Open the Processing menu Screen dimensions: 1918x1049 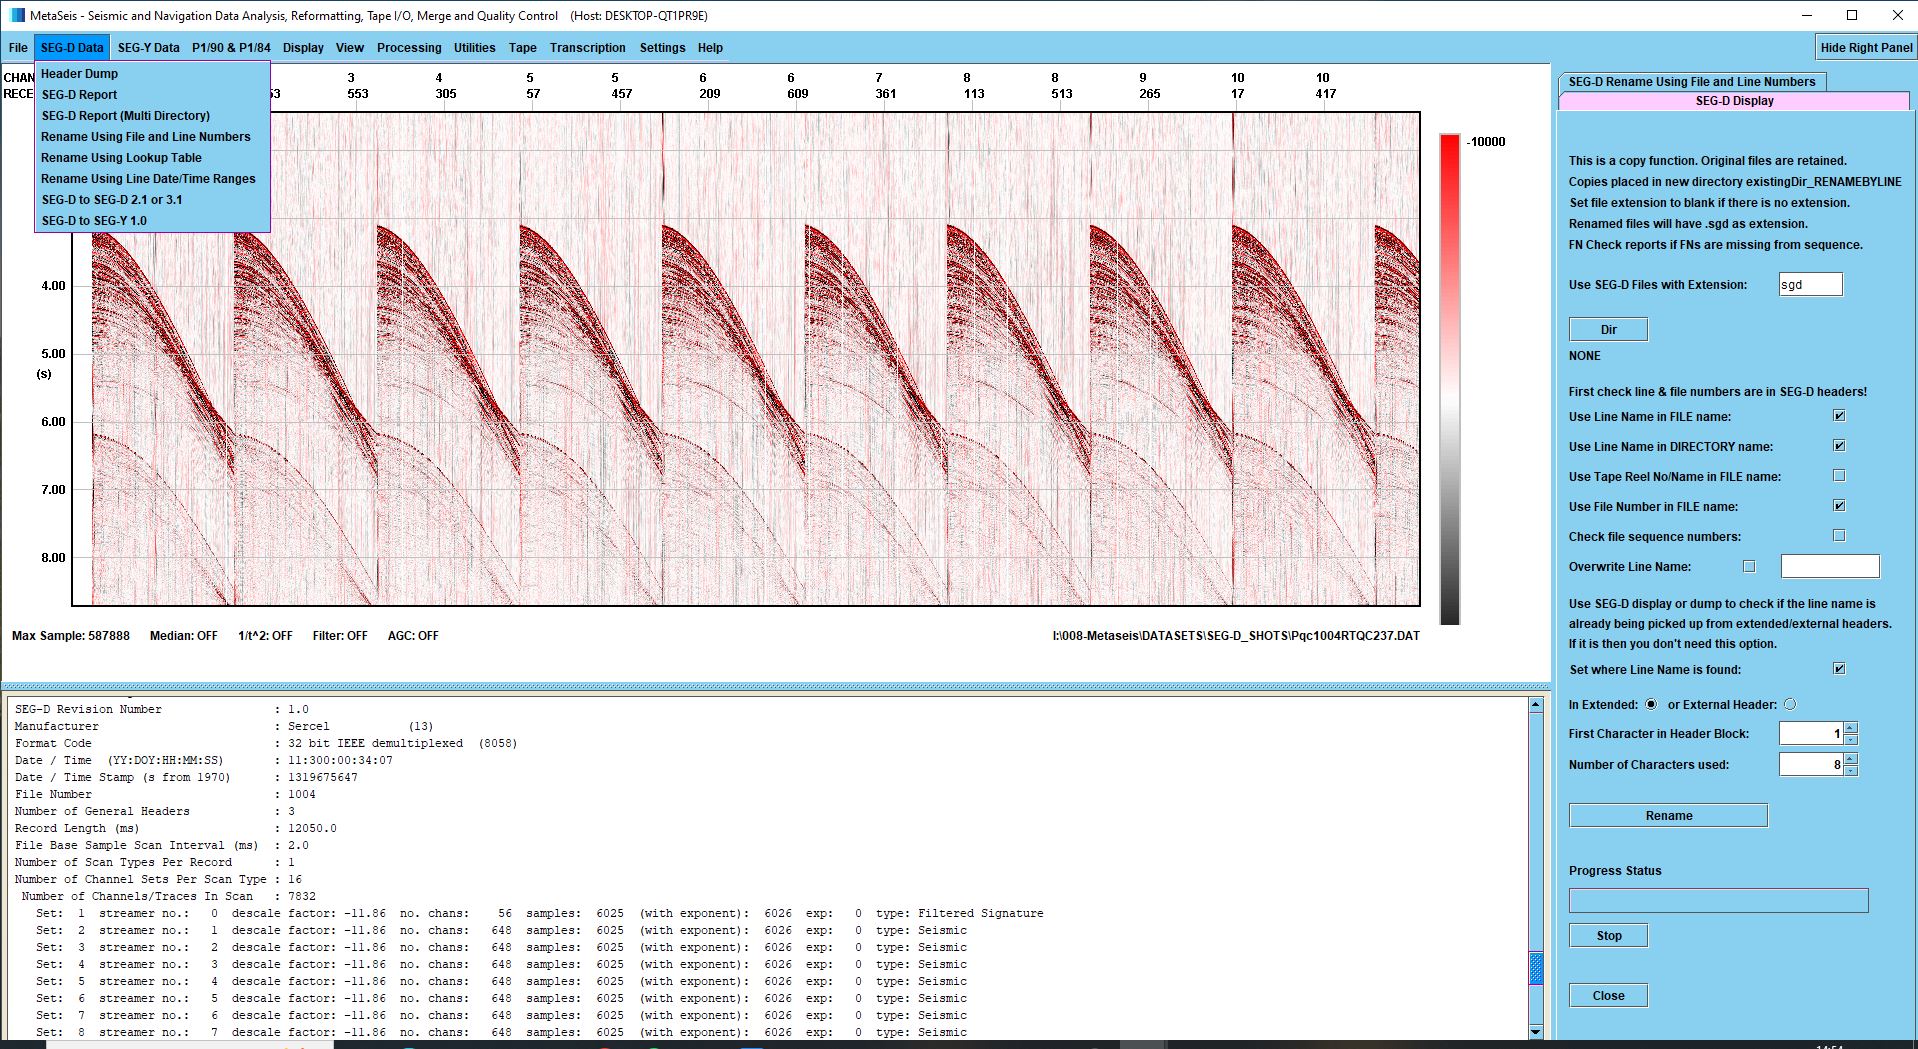[x=408, y=48]
